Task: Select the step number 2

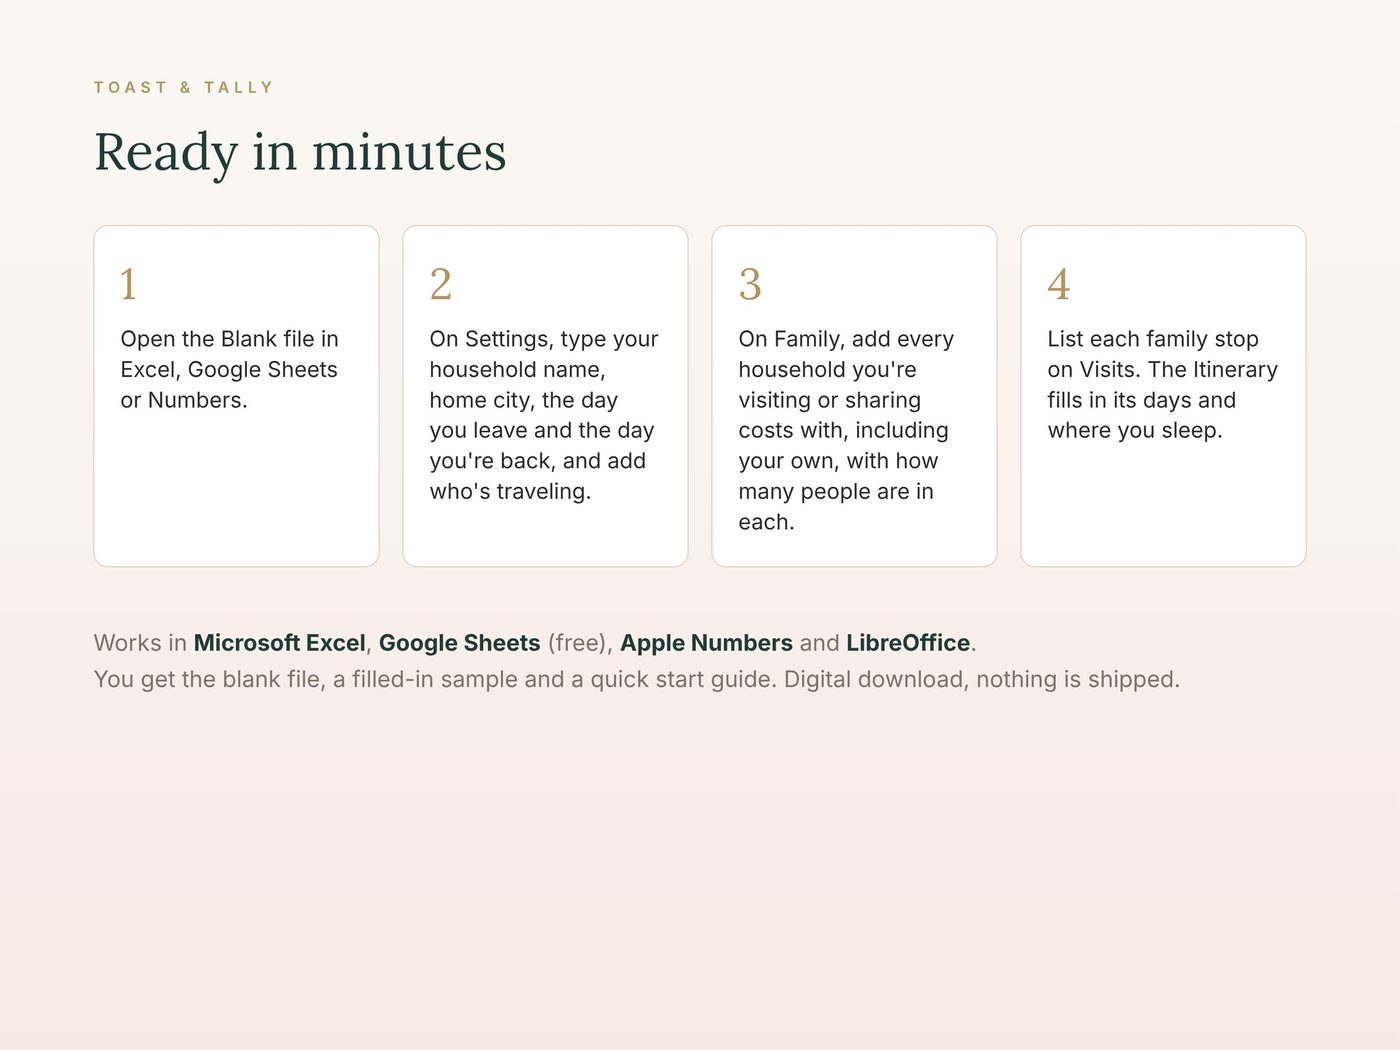Action: pyautogui.click(x=441, y=284)
